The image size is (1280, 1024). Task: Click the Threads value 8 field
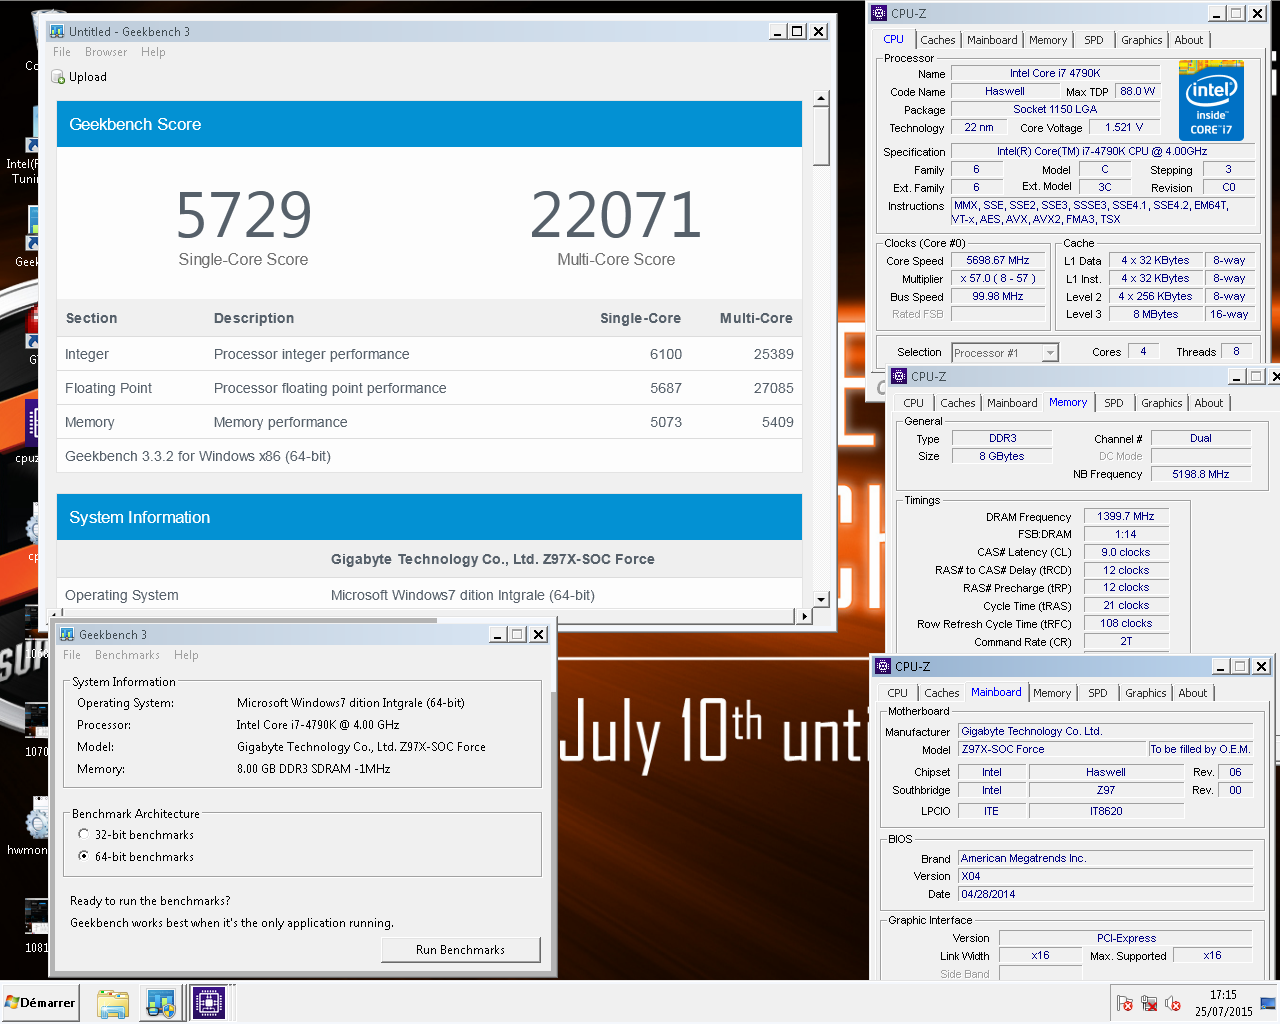tap(1236, 351)
